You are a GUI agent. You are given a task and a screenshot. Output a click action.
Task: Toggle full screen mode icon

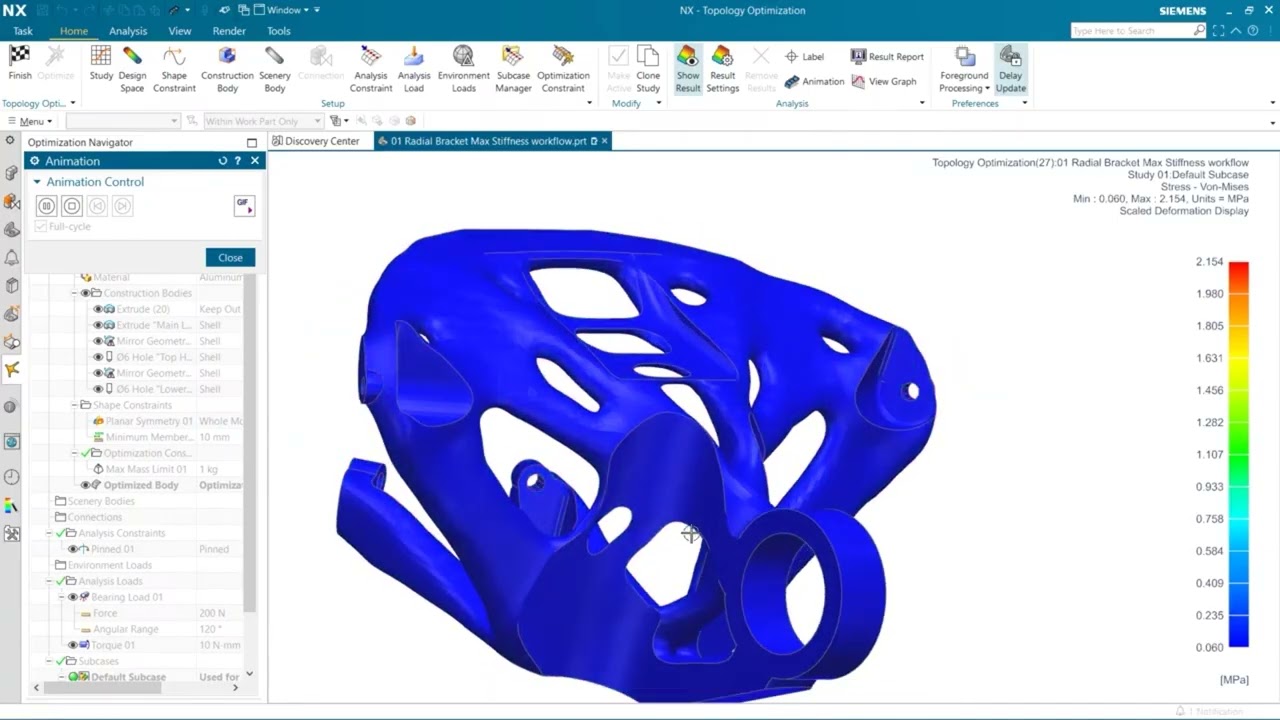[1218, 31]
